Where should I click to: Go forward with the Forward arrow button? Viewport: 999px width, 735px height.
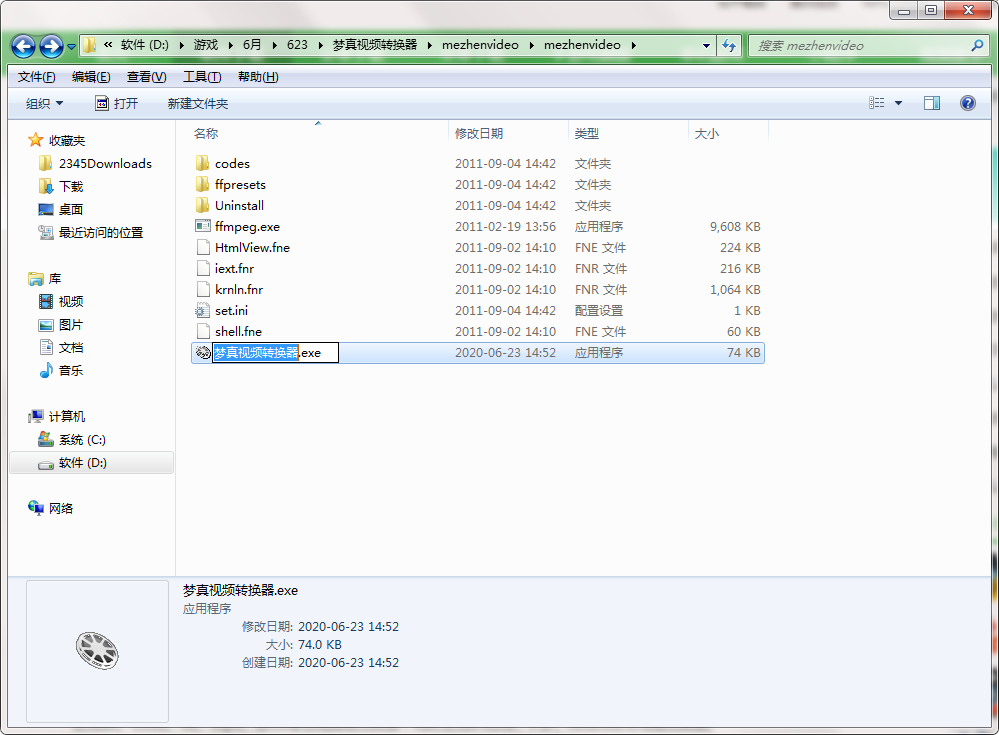51,46
